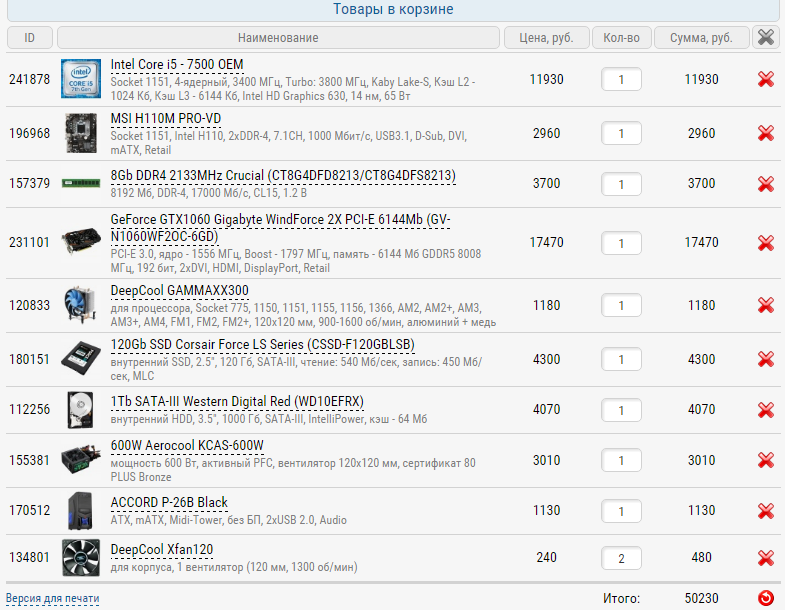This screenshot has height=610, width=785.
Task: View the Corsair SSD thumbnail
Action: click(81, 358)
